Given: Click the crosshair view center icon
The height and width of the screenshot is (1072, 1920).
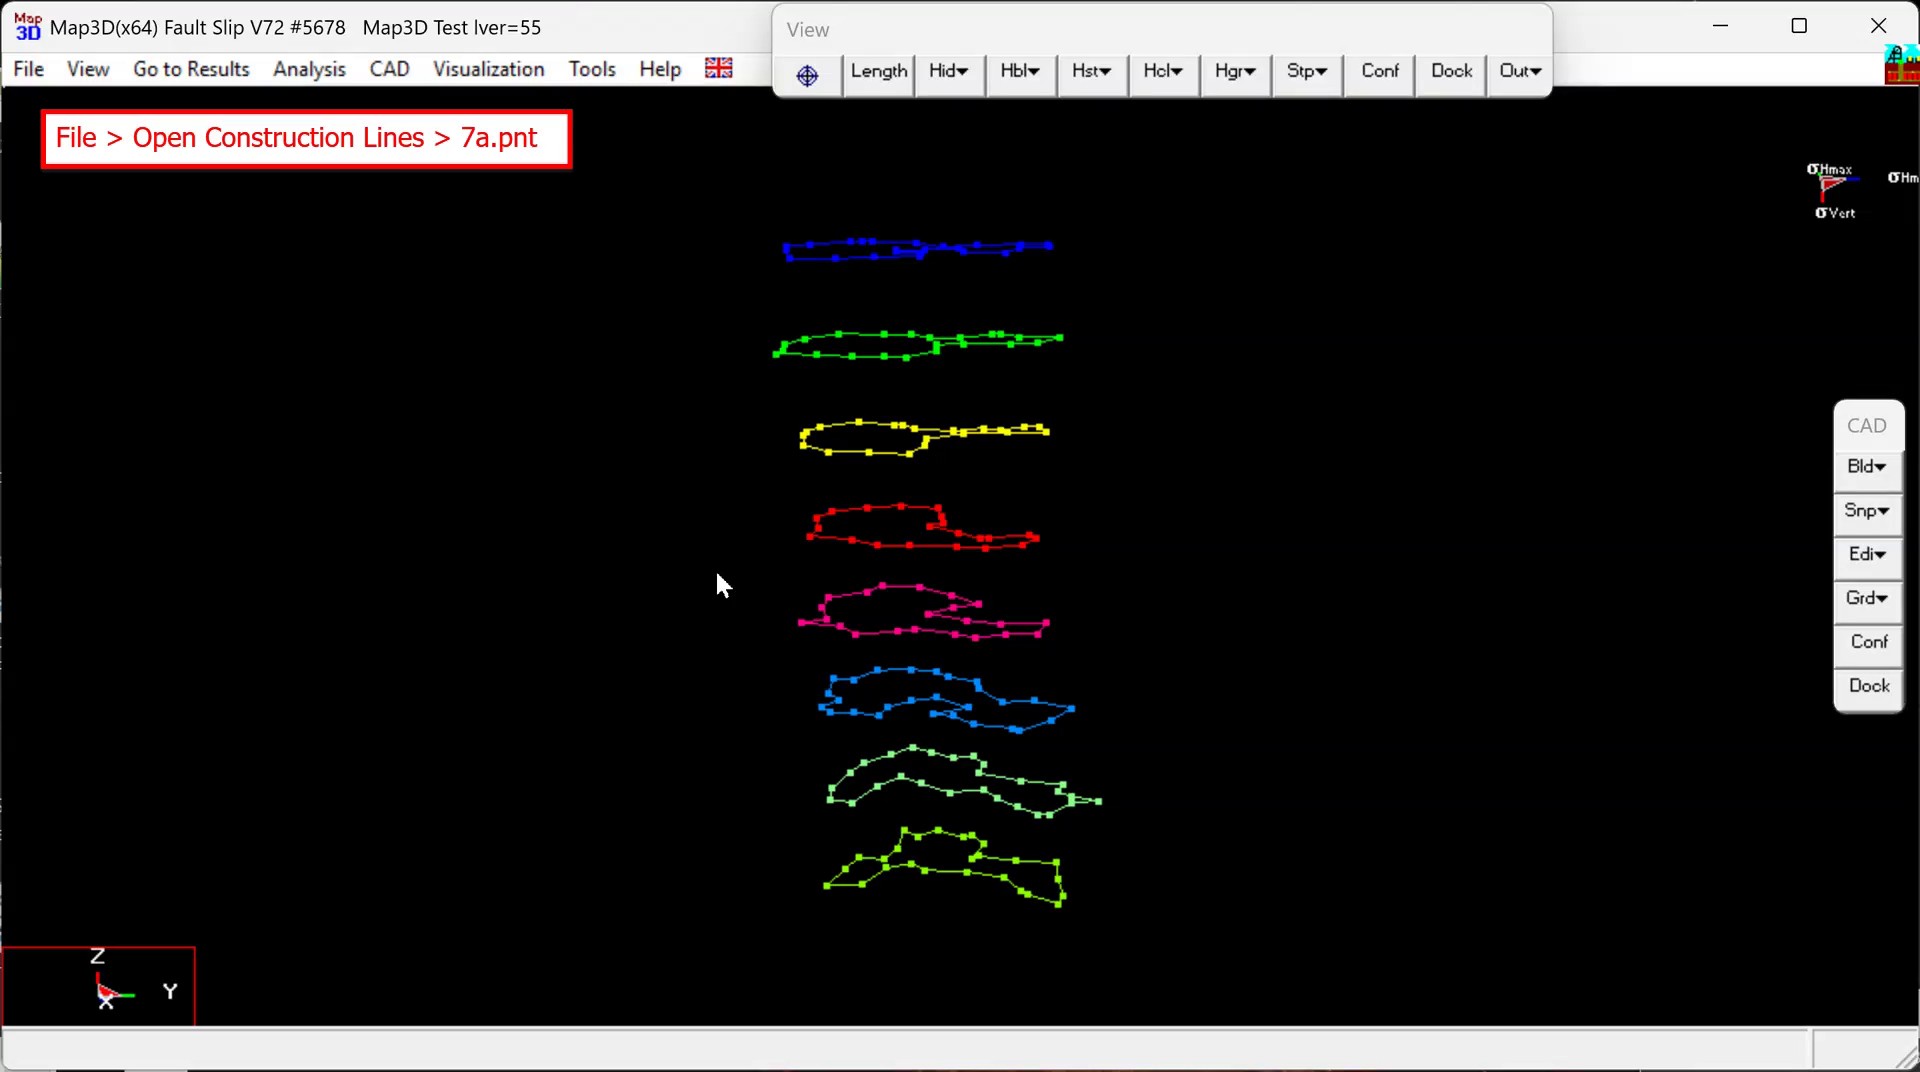Looking at the screenshot, I should point(807,75).
